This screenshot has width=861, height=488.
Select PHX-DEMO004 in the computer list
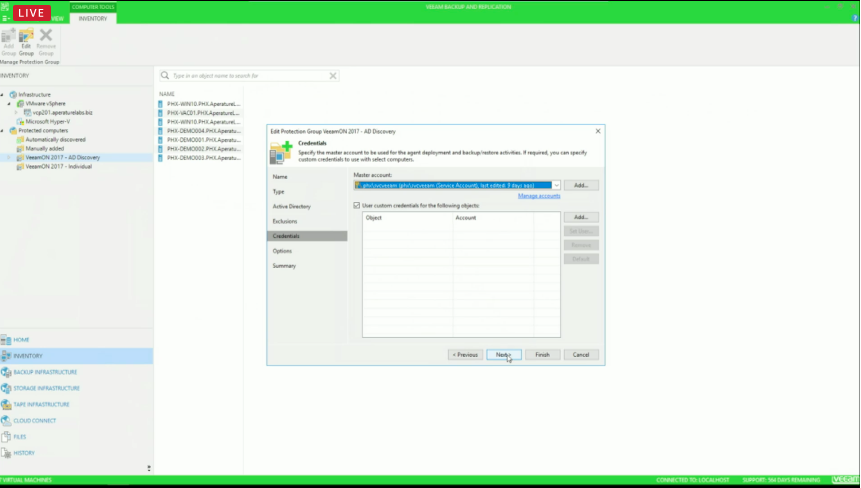coord(198,130)
